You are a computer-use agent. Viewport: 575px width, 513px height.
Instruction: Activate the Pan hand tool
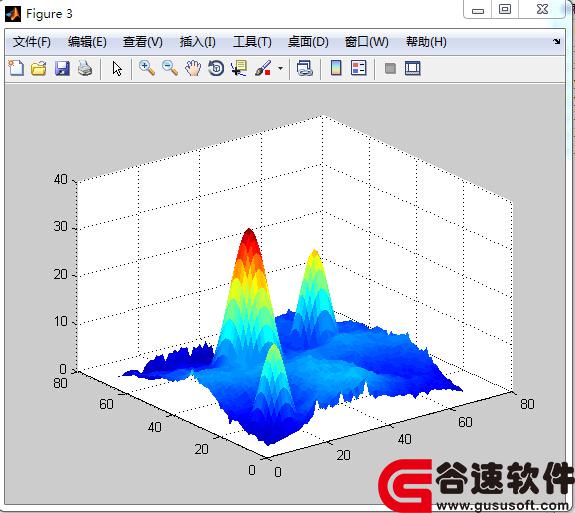193,68
